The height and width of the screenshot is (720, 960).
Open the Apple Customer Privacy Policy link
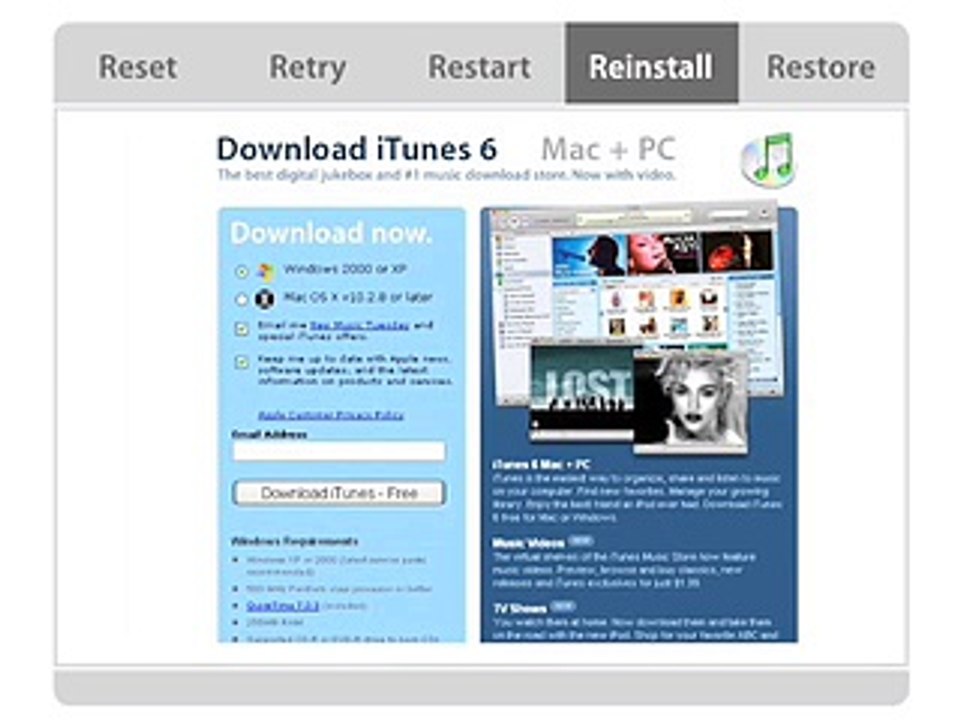(331, 415)
